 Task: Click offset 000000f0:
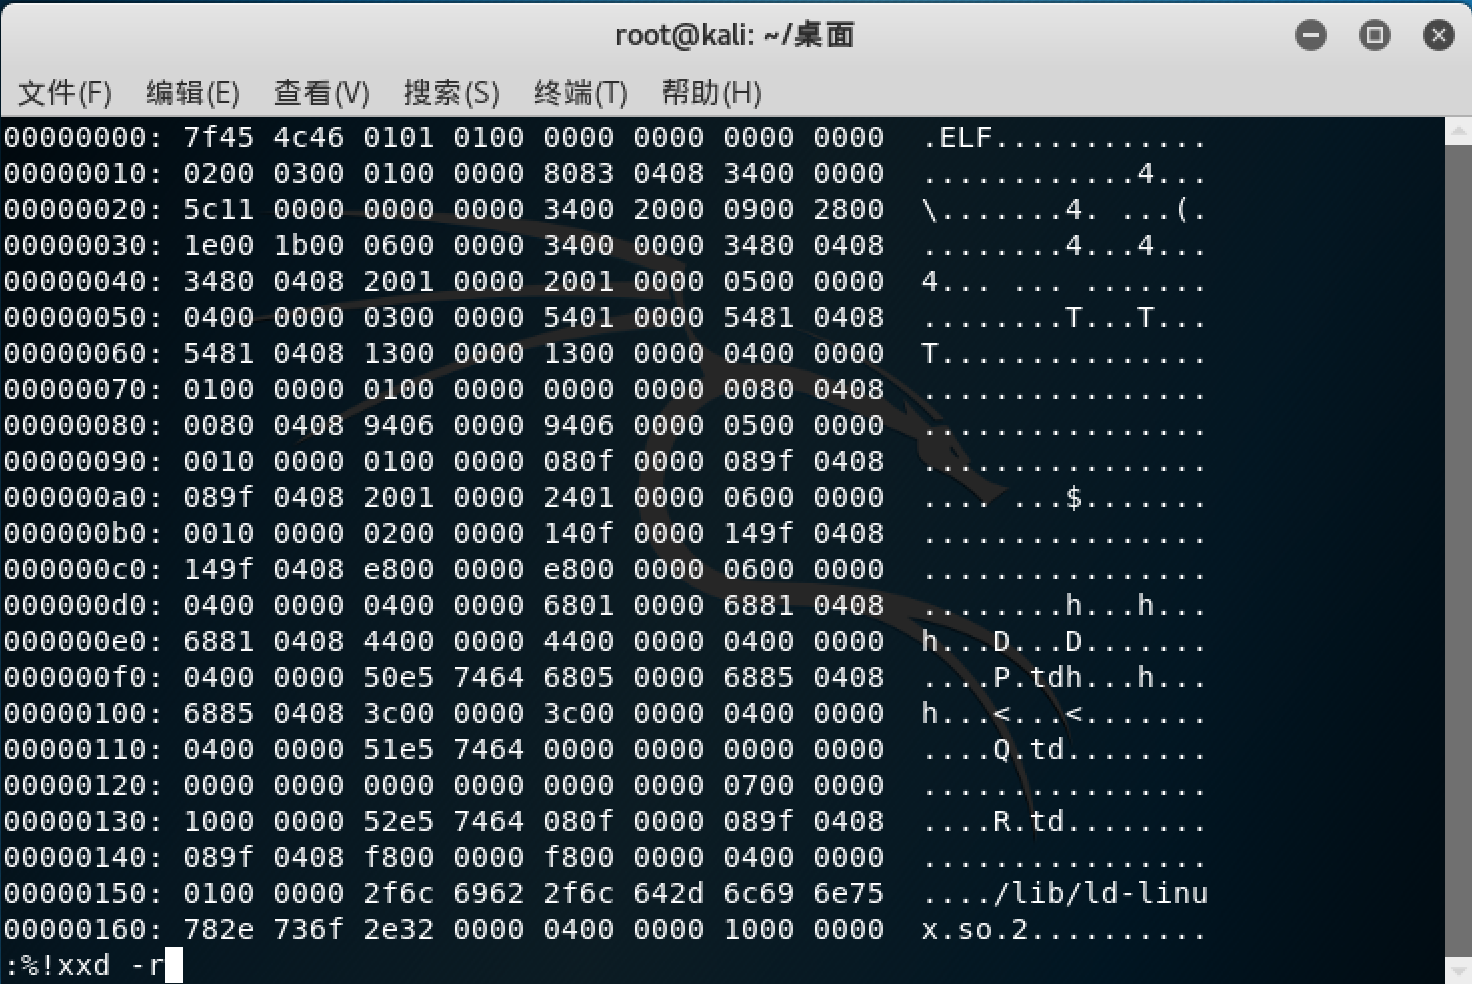point(83,677)
